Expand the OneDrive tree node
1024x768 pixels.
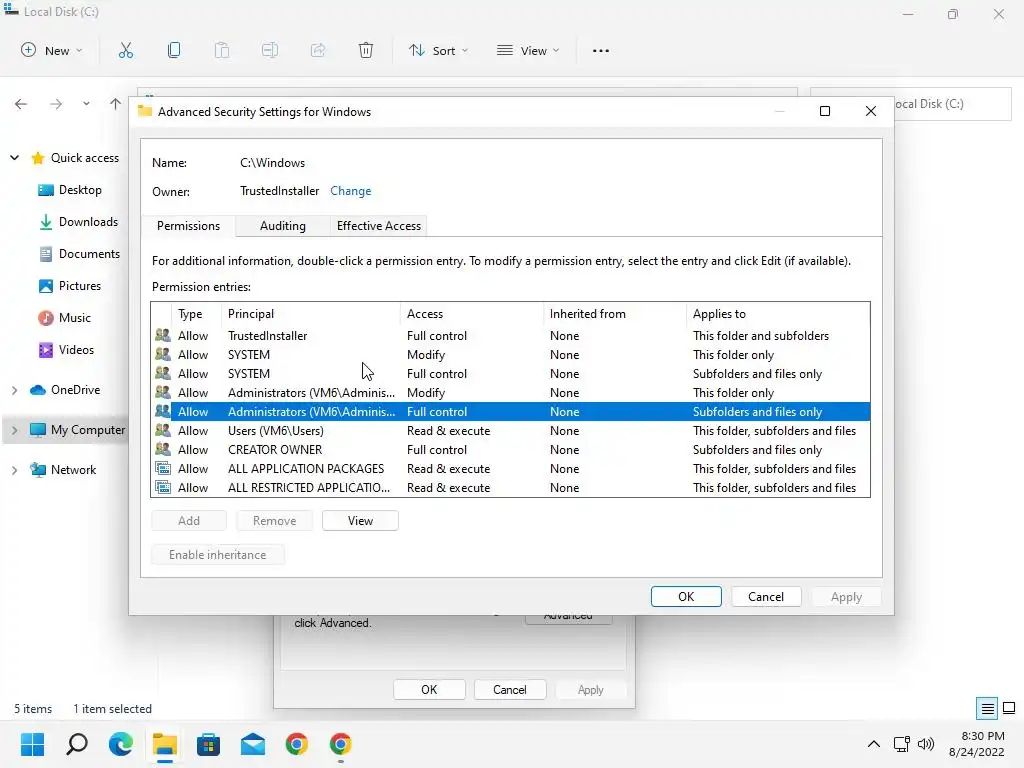[x=14, y=390]
